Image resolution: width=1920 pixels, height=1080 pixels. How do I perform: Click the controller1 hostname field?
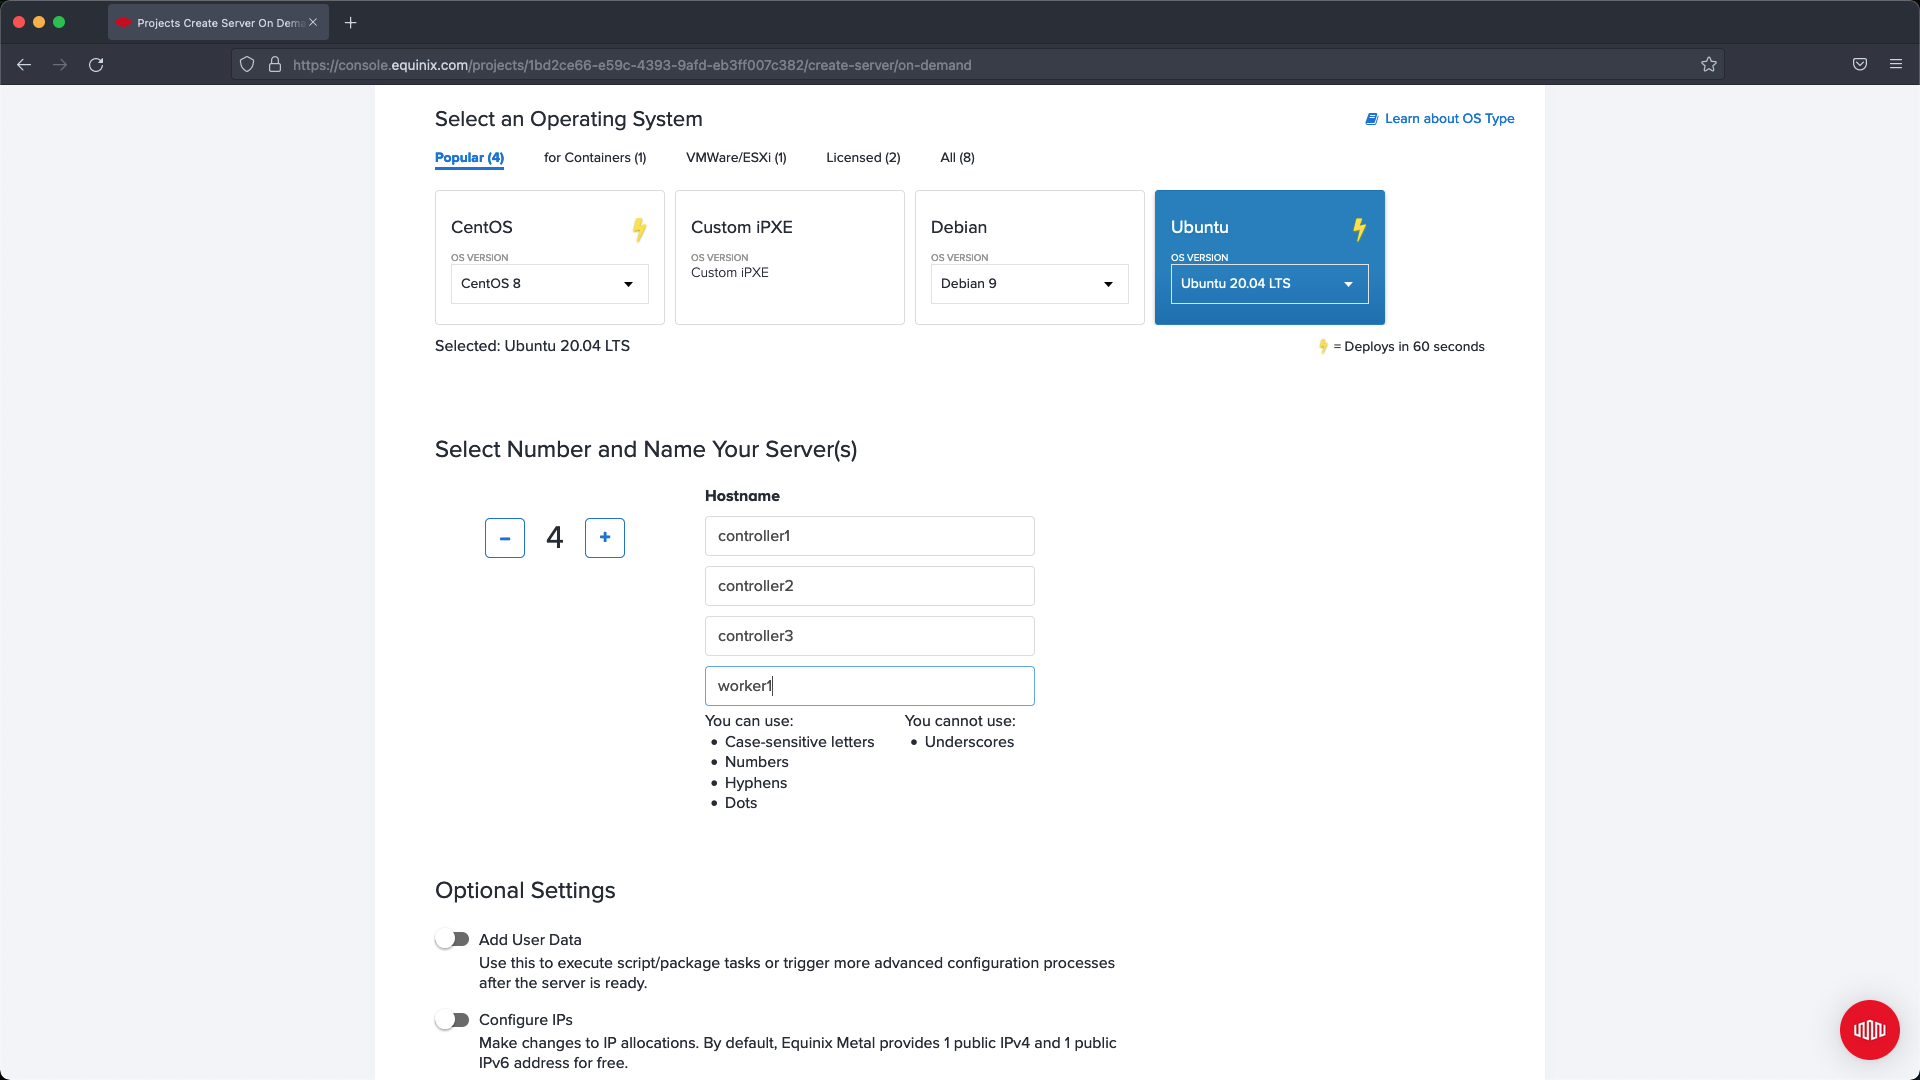coord(870,536)
